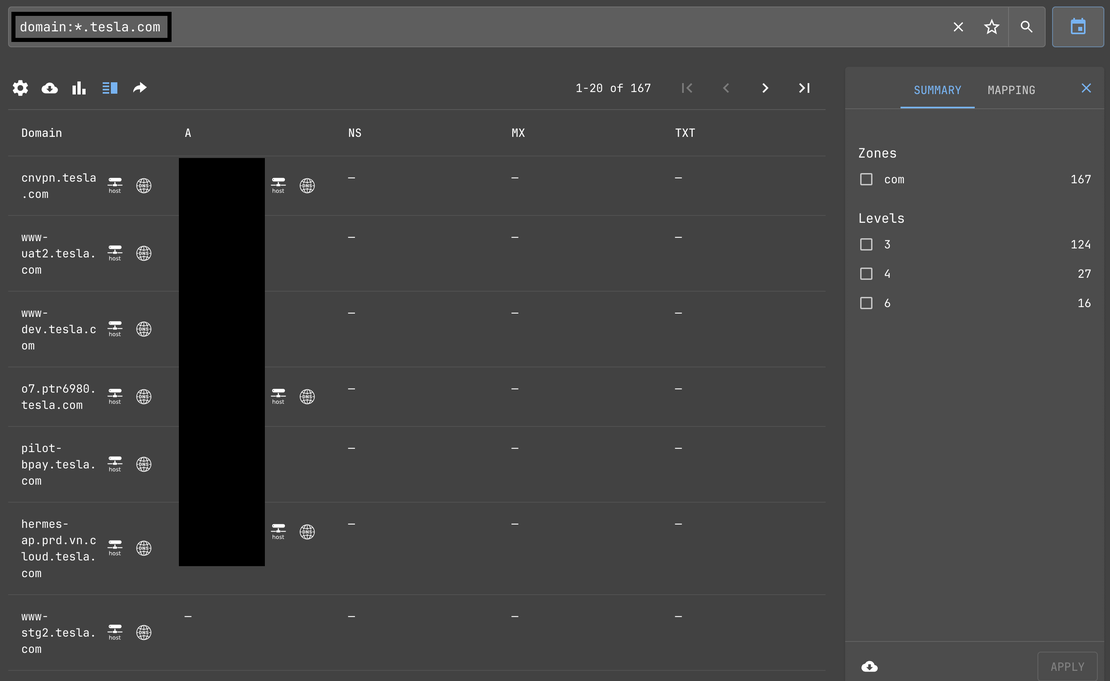Open the settings gear in results toolbar
This screenshot has height=681, width=1110.
click(x=20, y=88)
